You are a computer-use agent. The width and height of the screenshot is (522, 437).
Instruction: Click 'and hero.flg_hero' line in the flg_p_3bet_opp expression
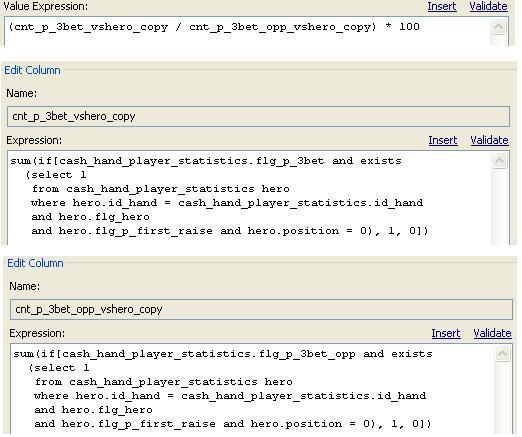tap(93, 410)
